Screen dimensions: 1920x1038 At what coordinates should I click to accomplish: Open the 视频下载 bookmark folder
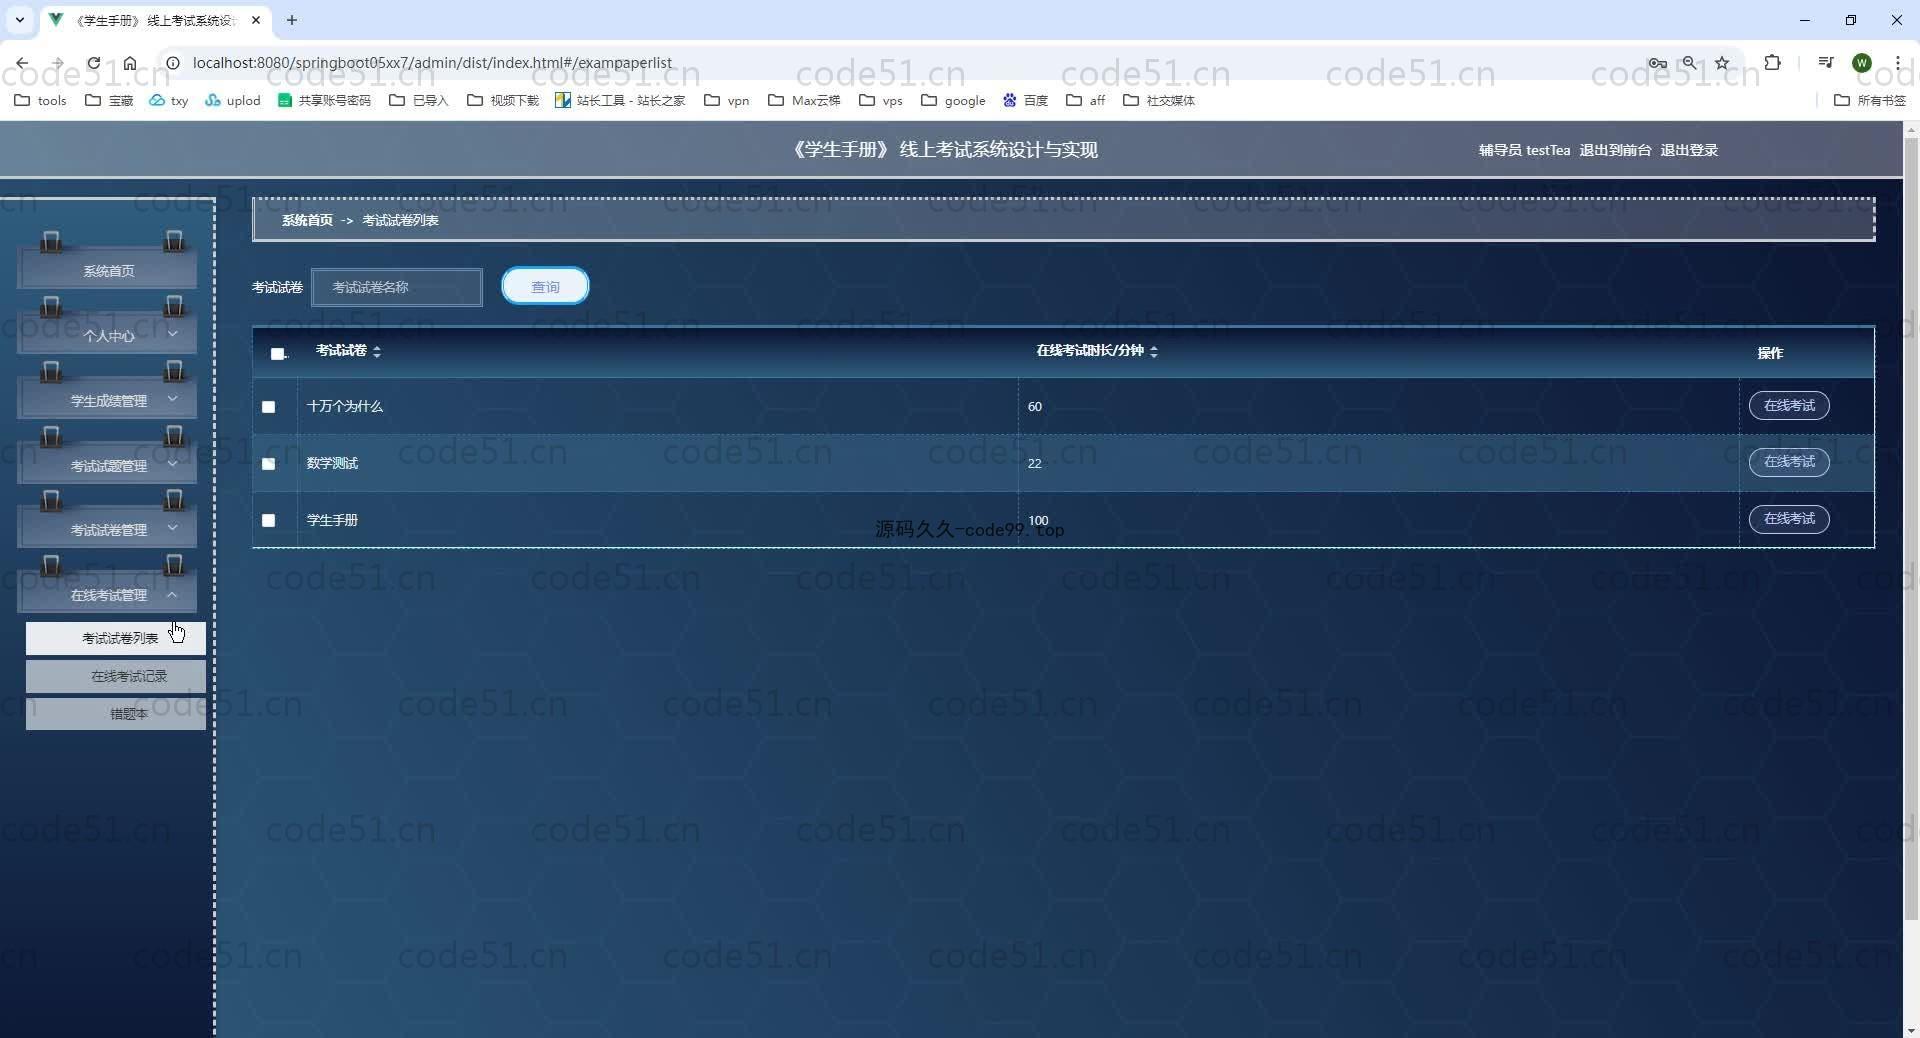tap(503, 100)
